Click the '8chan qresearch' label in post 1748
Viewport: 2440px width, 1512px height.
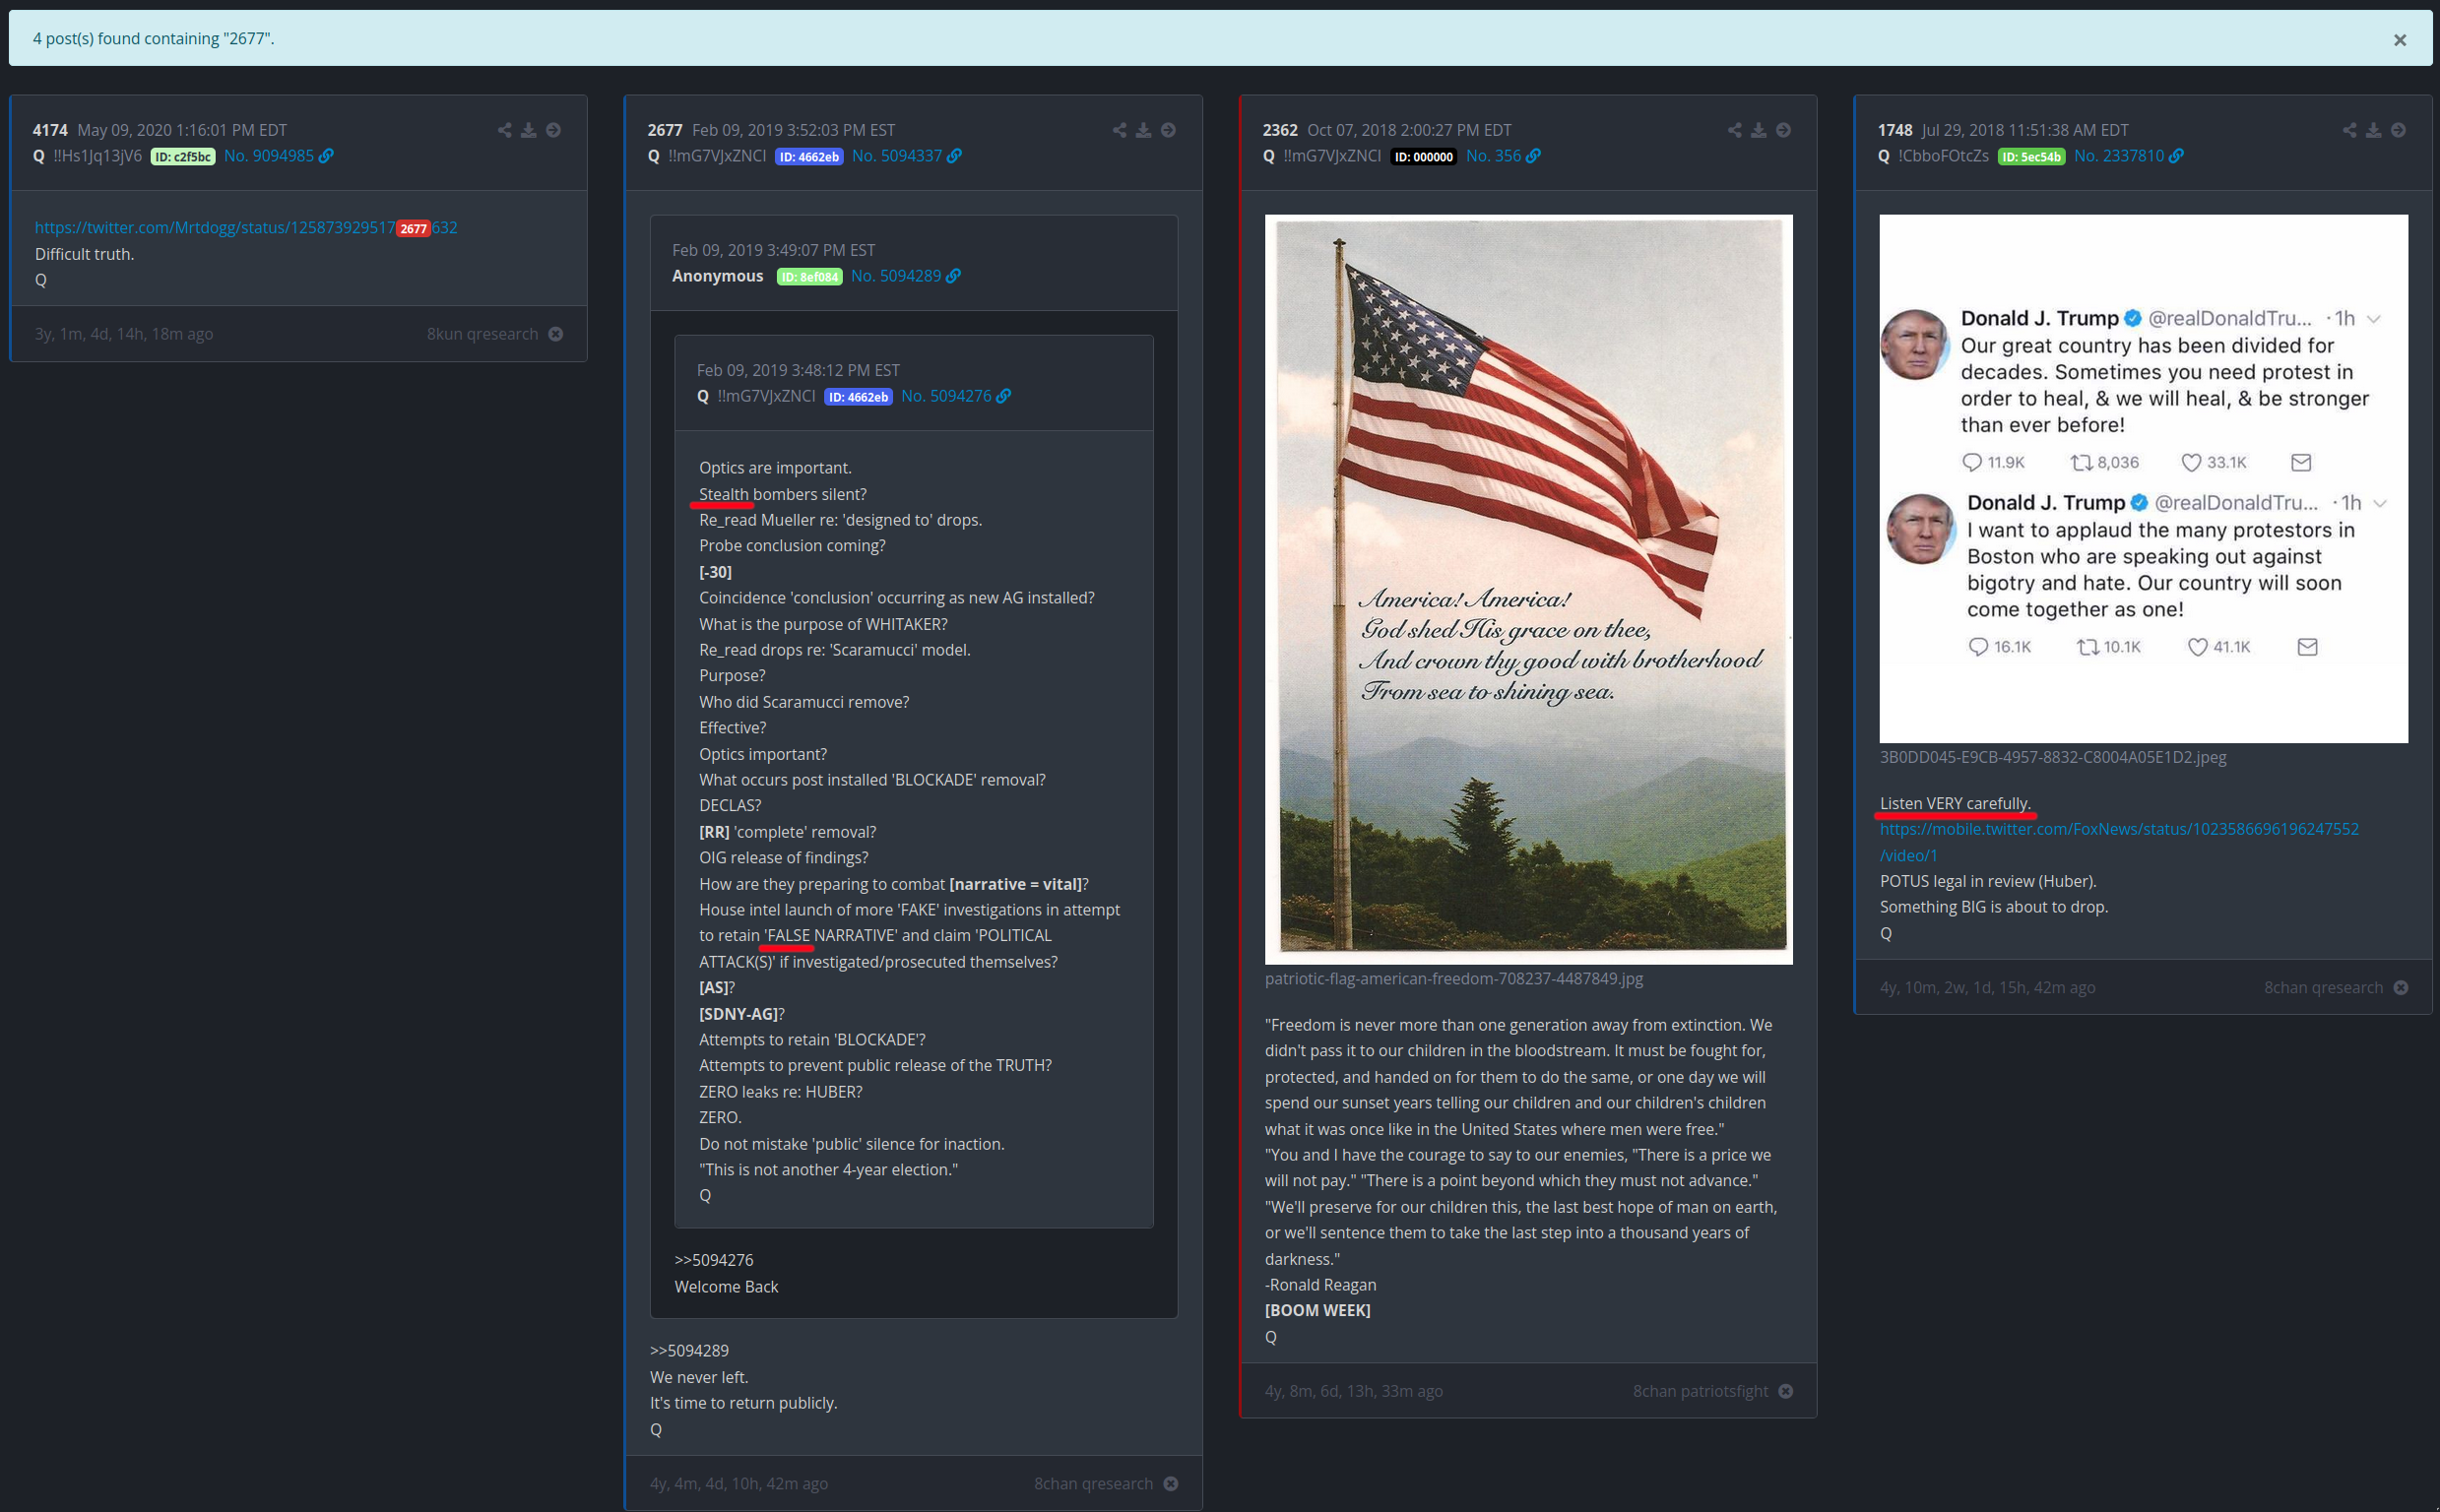click(2323, 987)
